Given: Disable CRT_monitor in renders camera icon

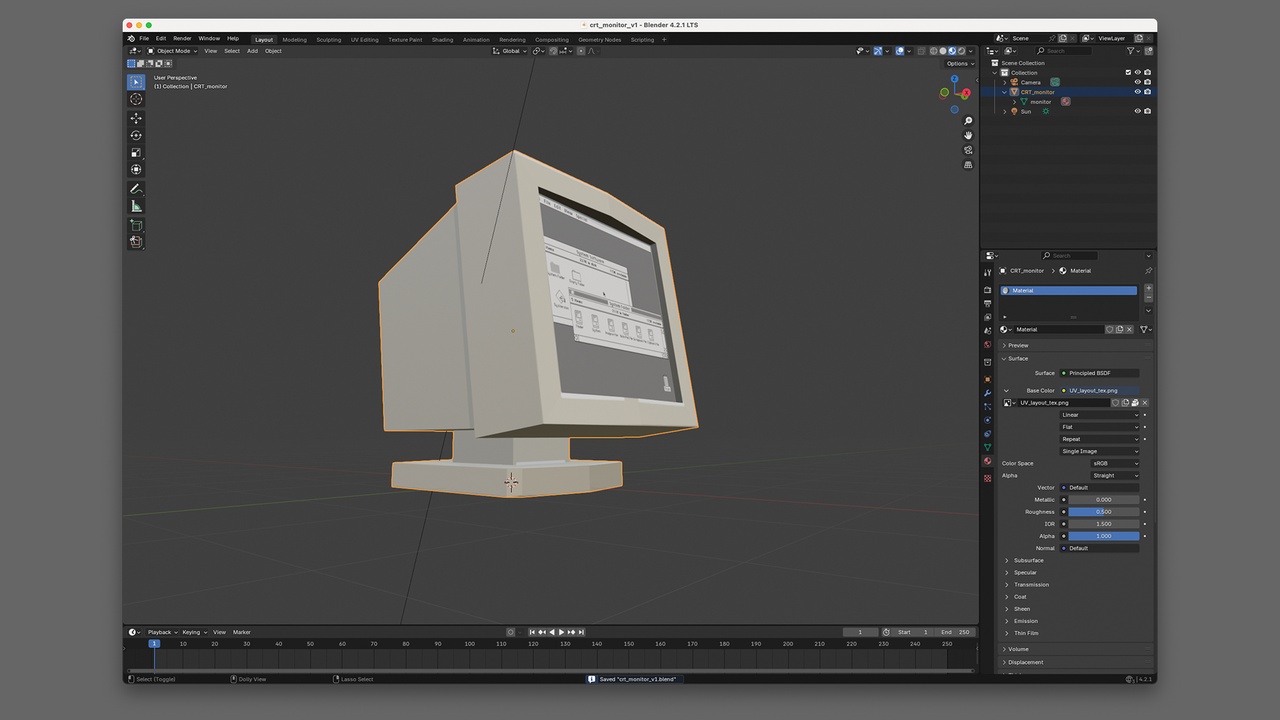Looking at the screenshot, I should (1147, 92).
